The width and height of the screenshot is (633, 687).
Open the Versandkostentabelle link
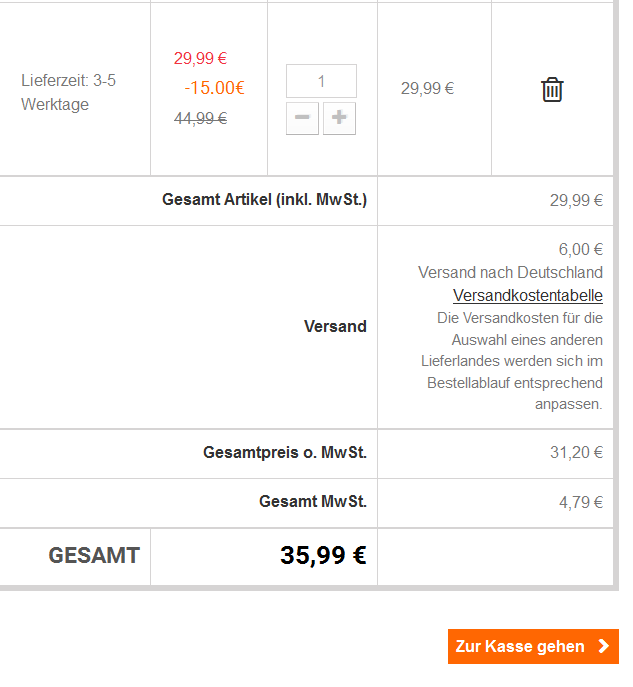527,296
